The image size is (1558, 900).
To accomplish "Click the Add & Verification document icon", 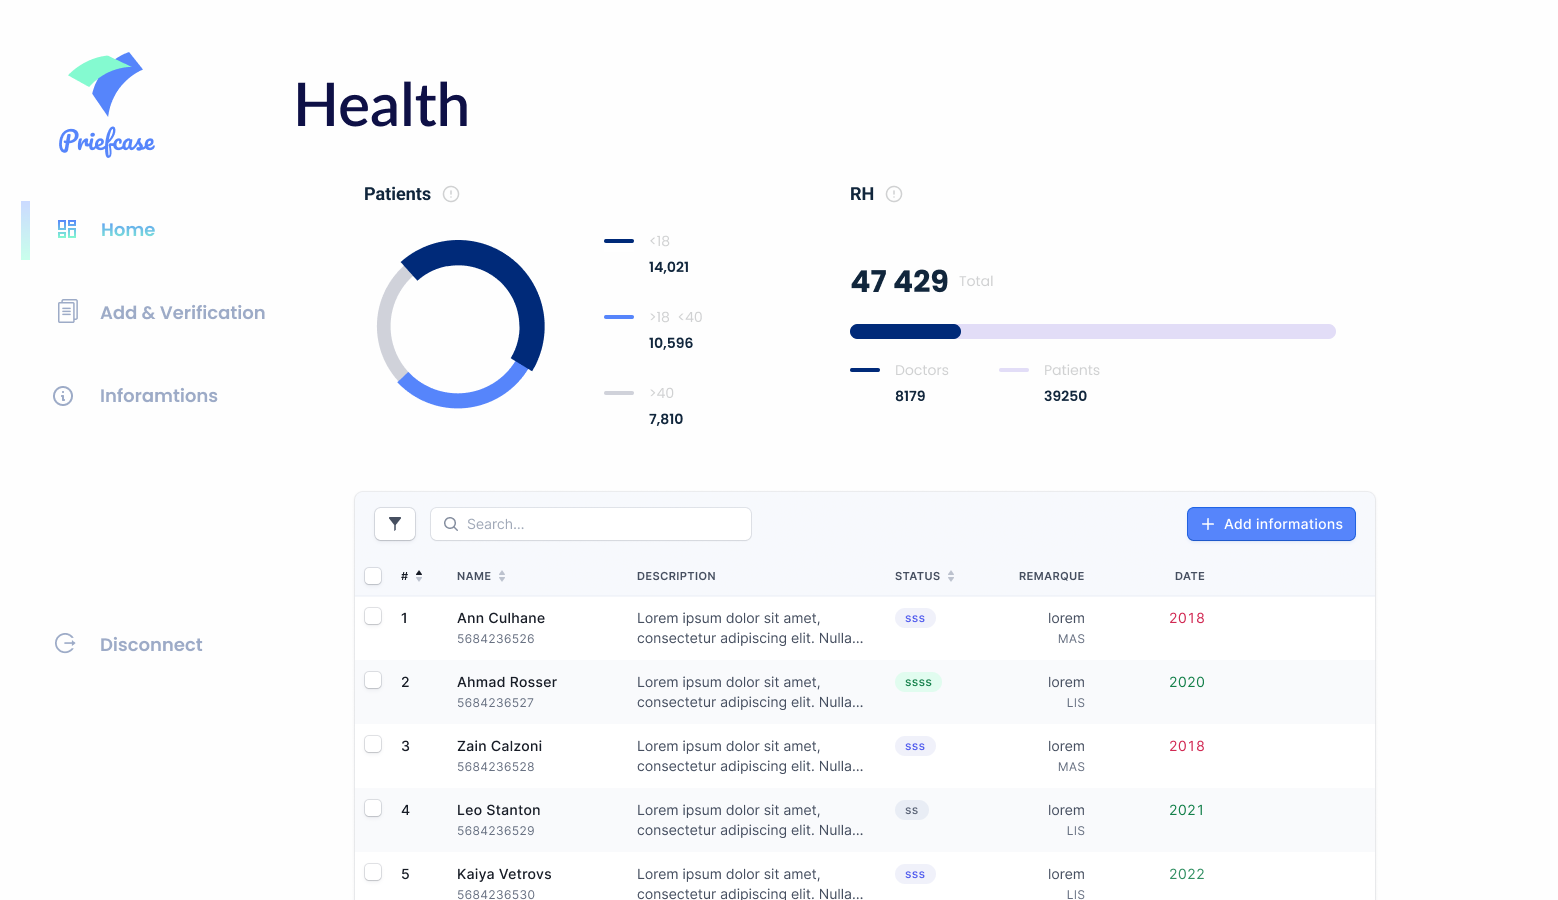I will click(x=67, y=312).
